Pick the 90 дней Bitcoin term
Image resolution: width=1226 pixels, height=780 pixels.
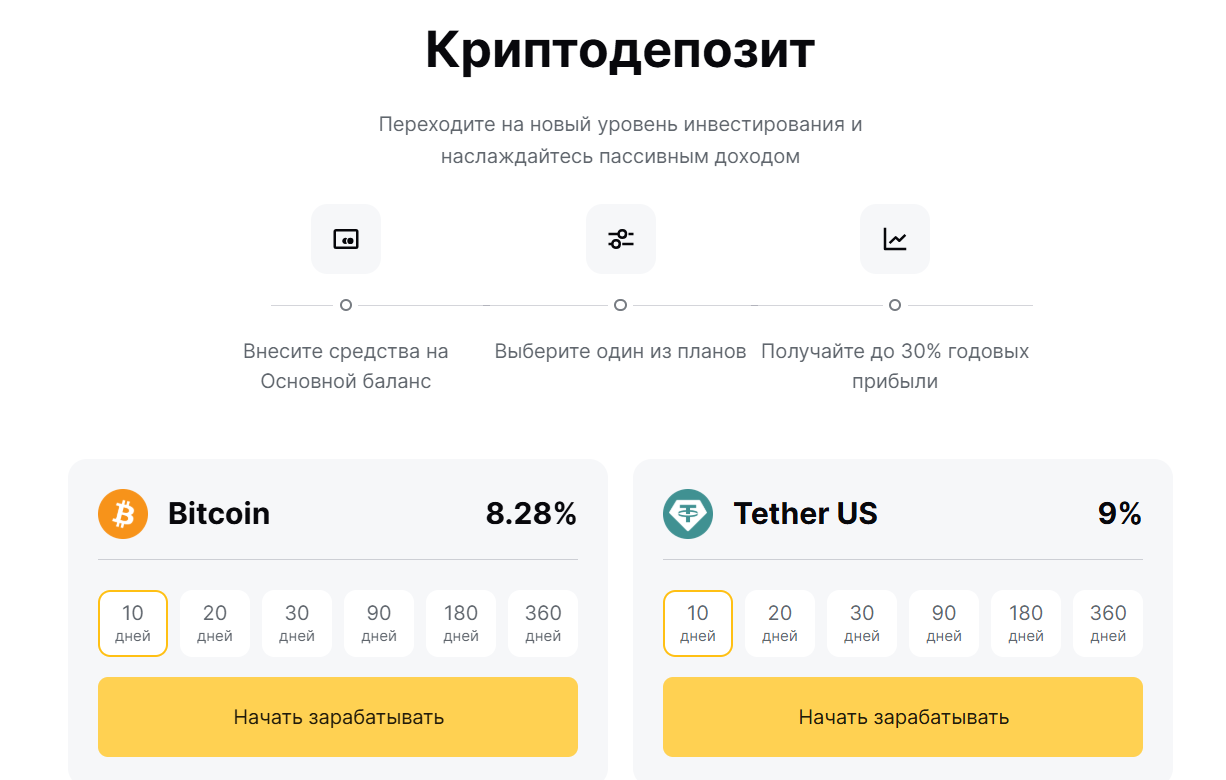(x=378, y=622)
